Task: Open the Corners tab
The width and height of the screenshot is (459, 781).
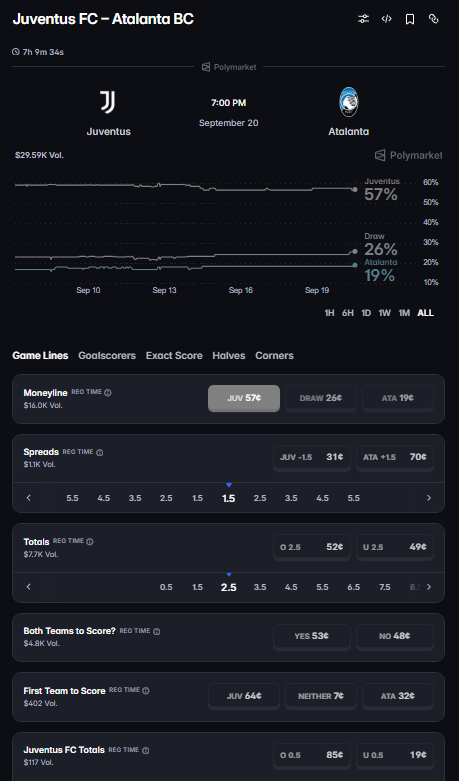Action: click(274, 356)
